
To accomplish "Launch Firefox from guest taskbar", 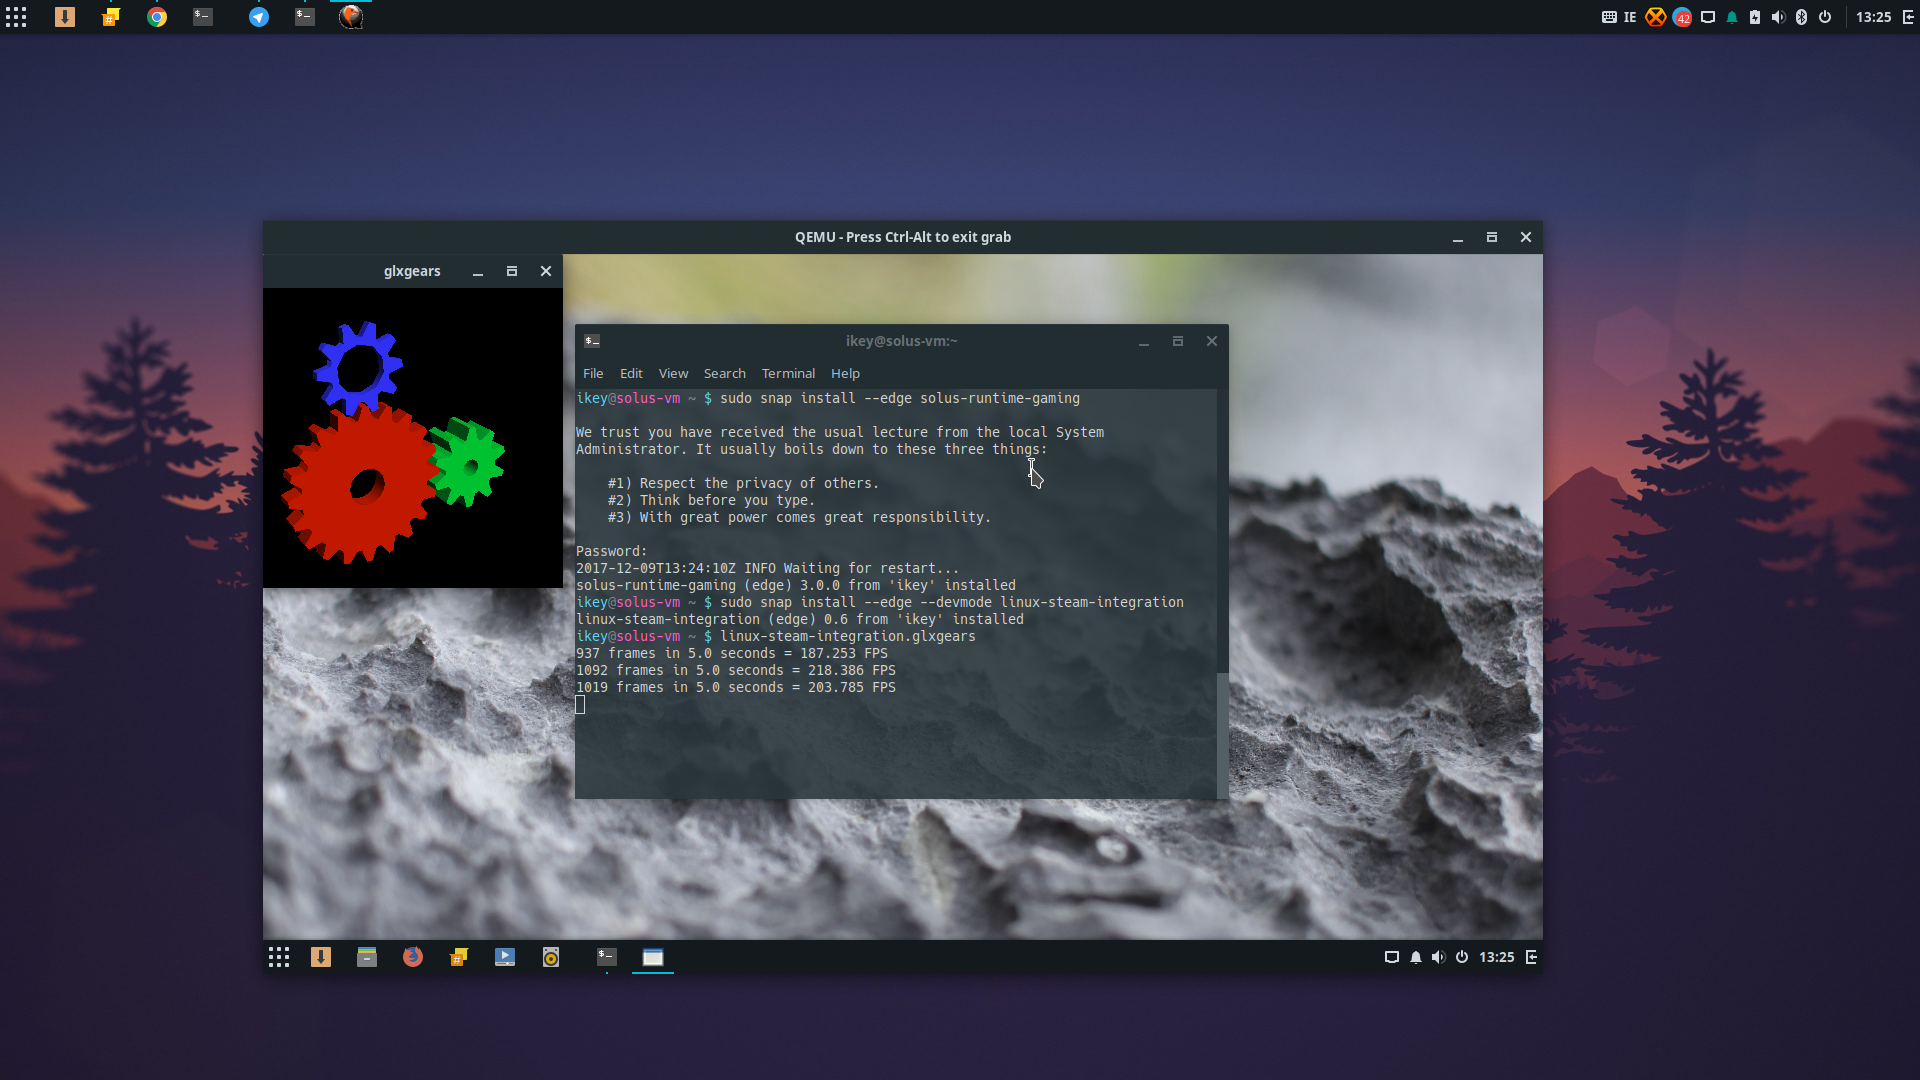I will pos(413,957).
